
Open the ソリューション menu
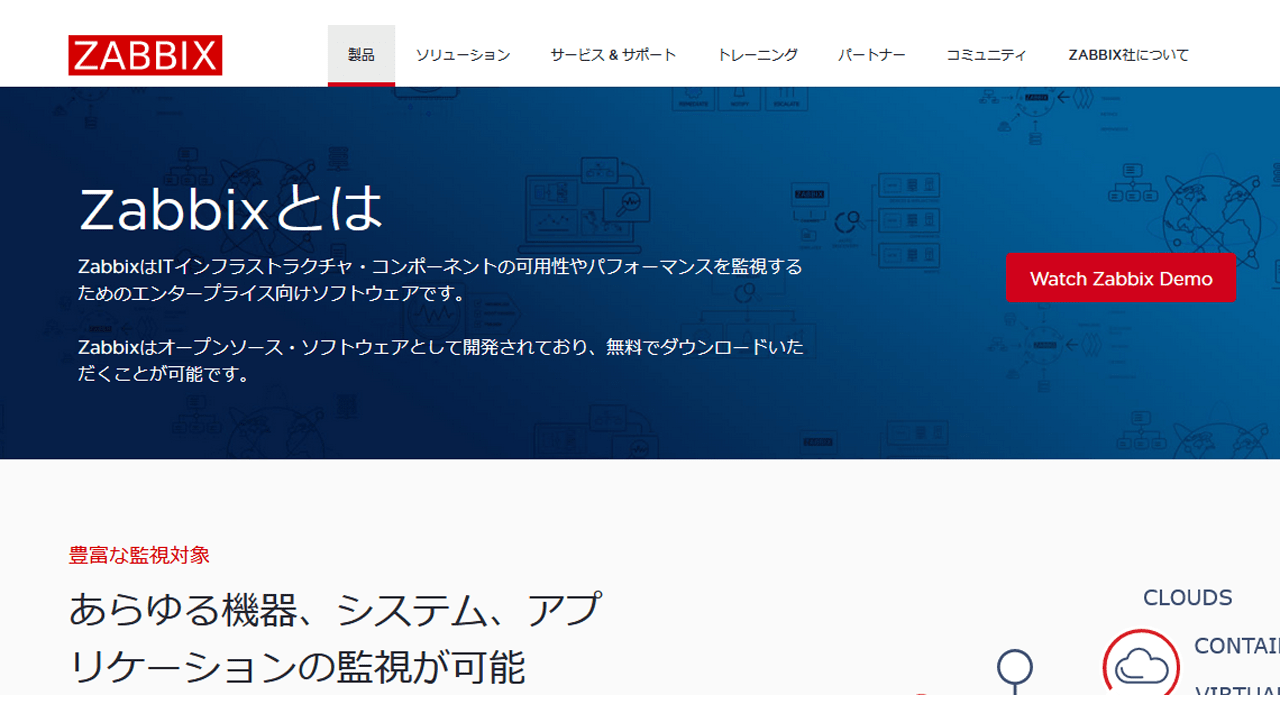(462, 55)
